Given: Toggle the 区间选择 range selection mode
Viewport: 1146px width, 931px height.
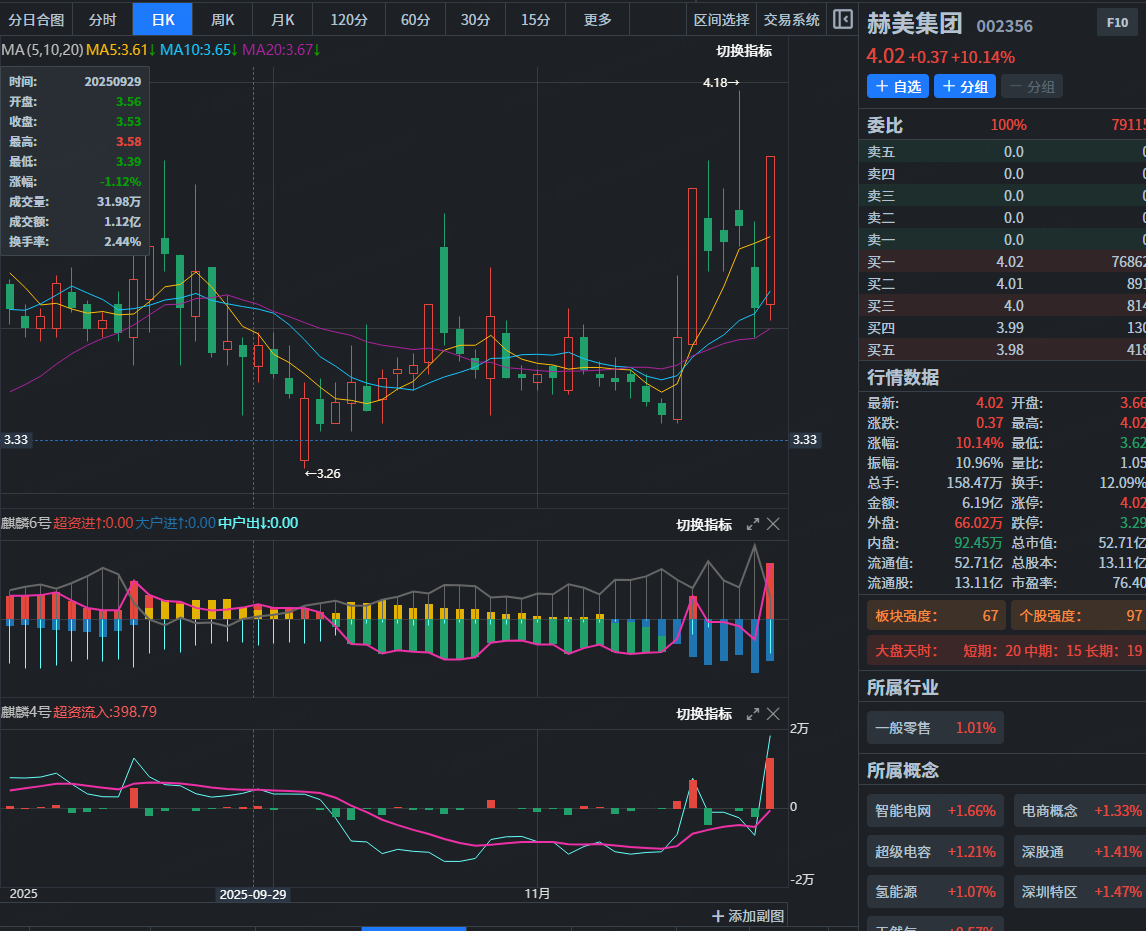Looking at the screenshot, I should (x=721, y=19).
